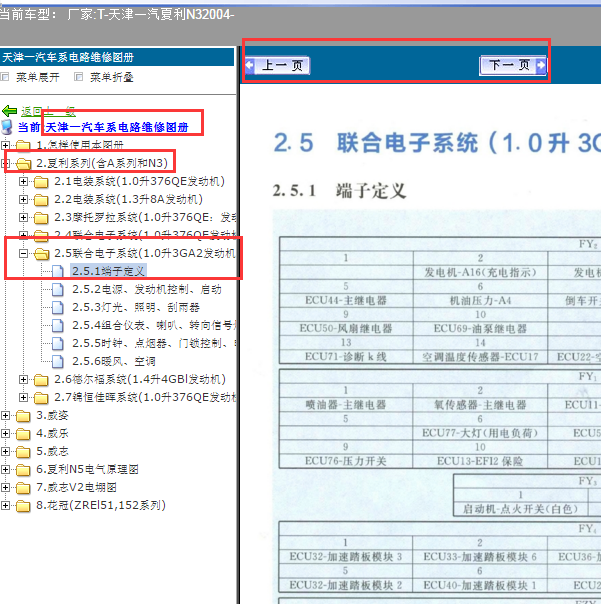Click table cell 发电机-A16(充电指示)
This screenshot has height=604, width=601.
[480, 272]
